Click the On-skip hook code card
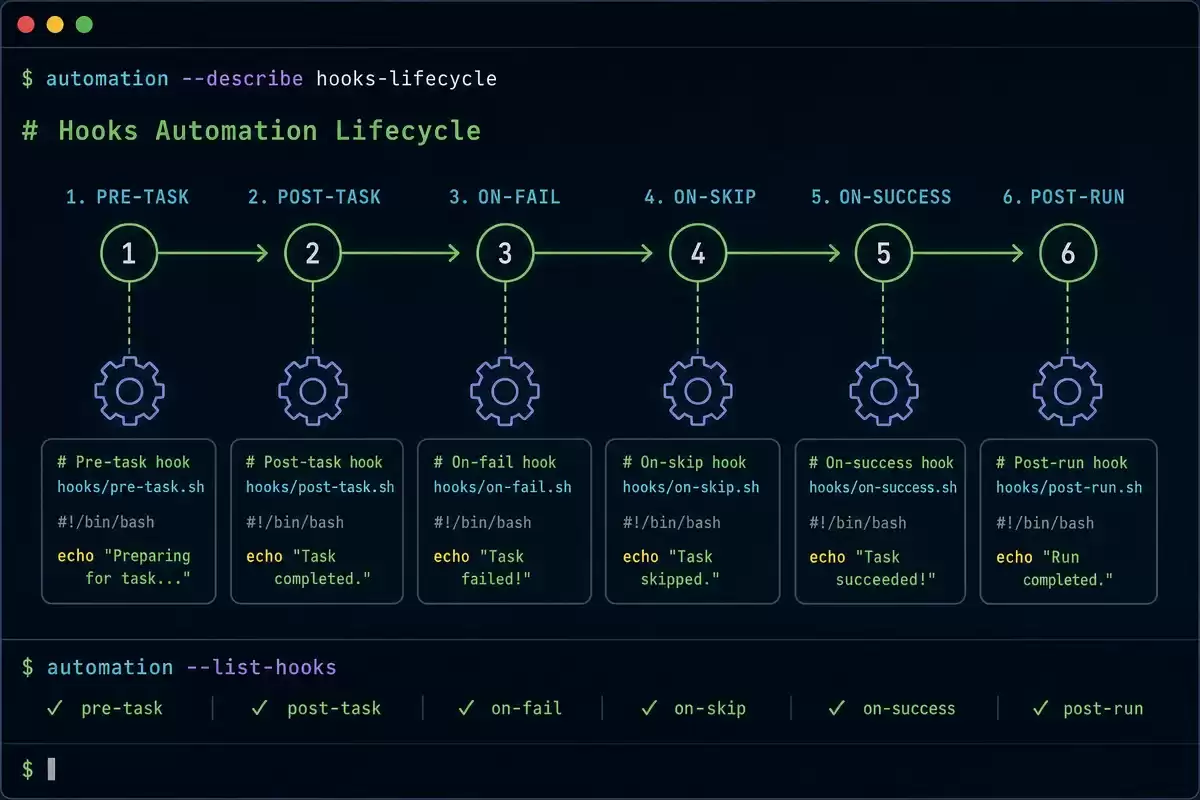This screenshot has height=800, width=1200. point(692,521)
